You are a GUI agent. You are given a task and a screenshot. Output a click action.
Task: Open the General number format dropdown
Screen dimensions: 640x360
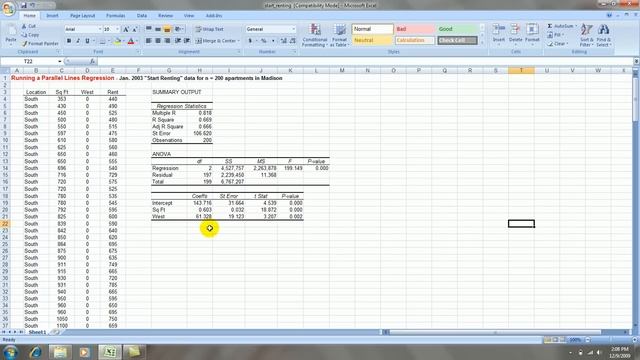click(x=293, y=29)
